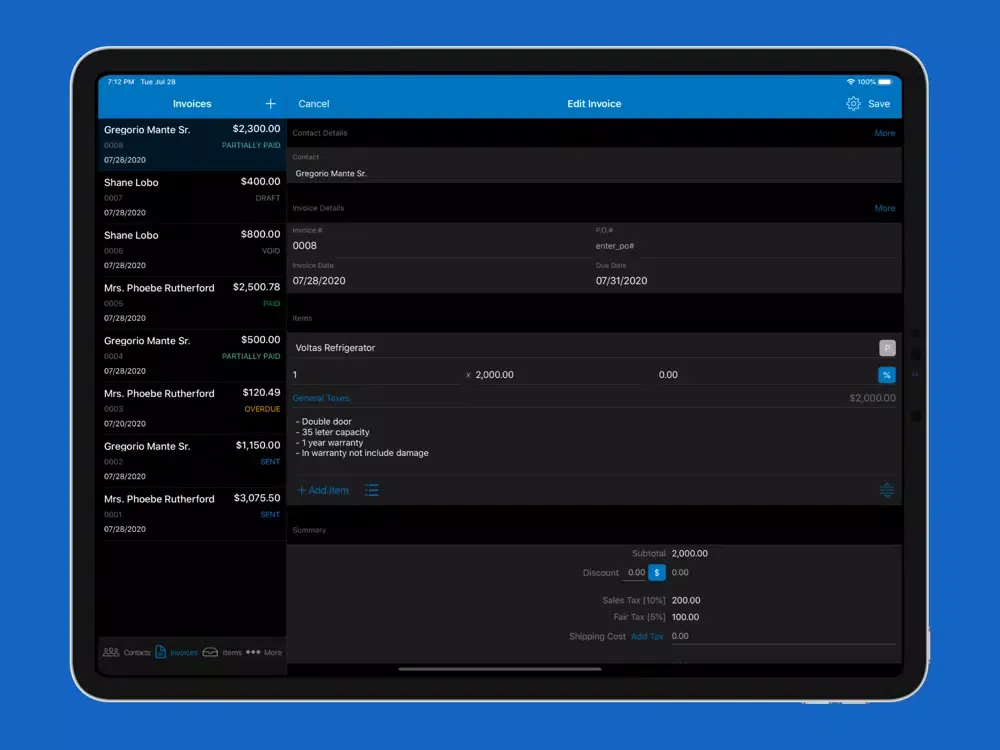Cancel editing the invoice
The image size is (1000, 750).
click(314, 103)
